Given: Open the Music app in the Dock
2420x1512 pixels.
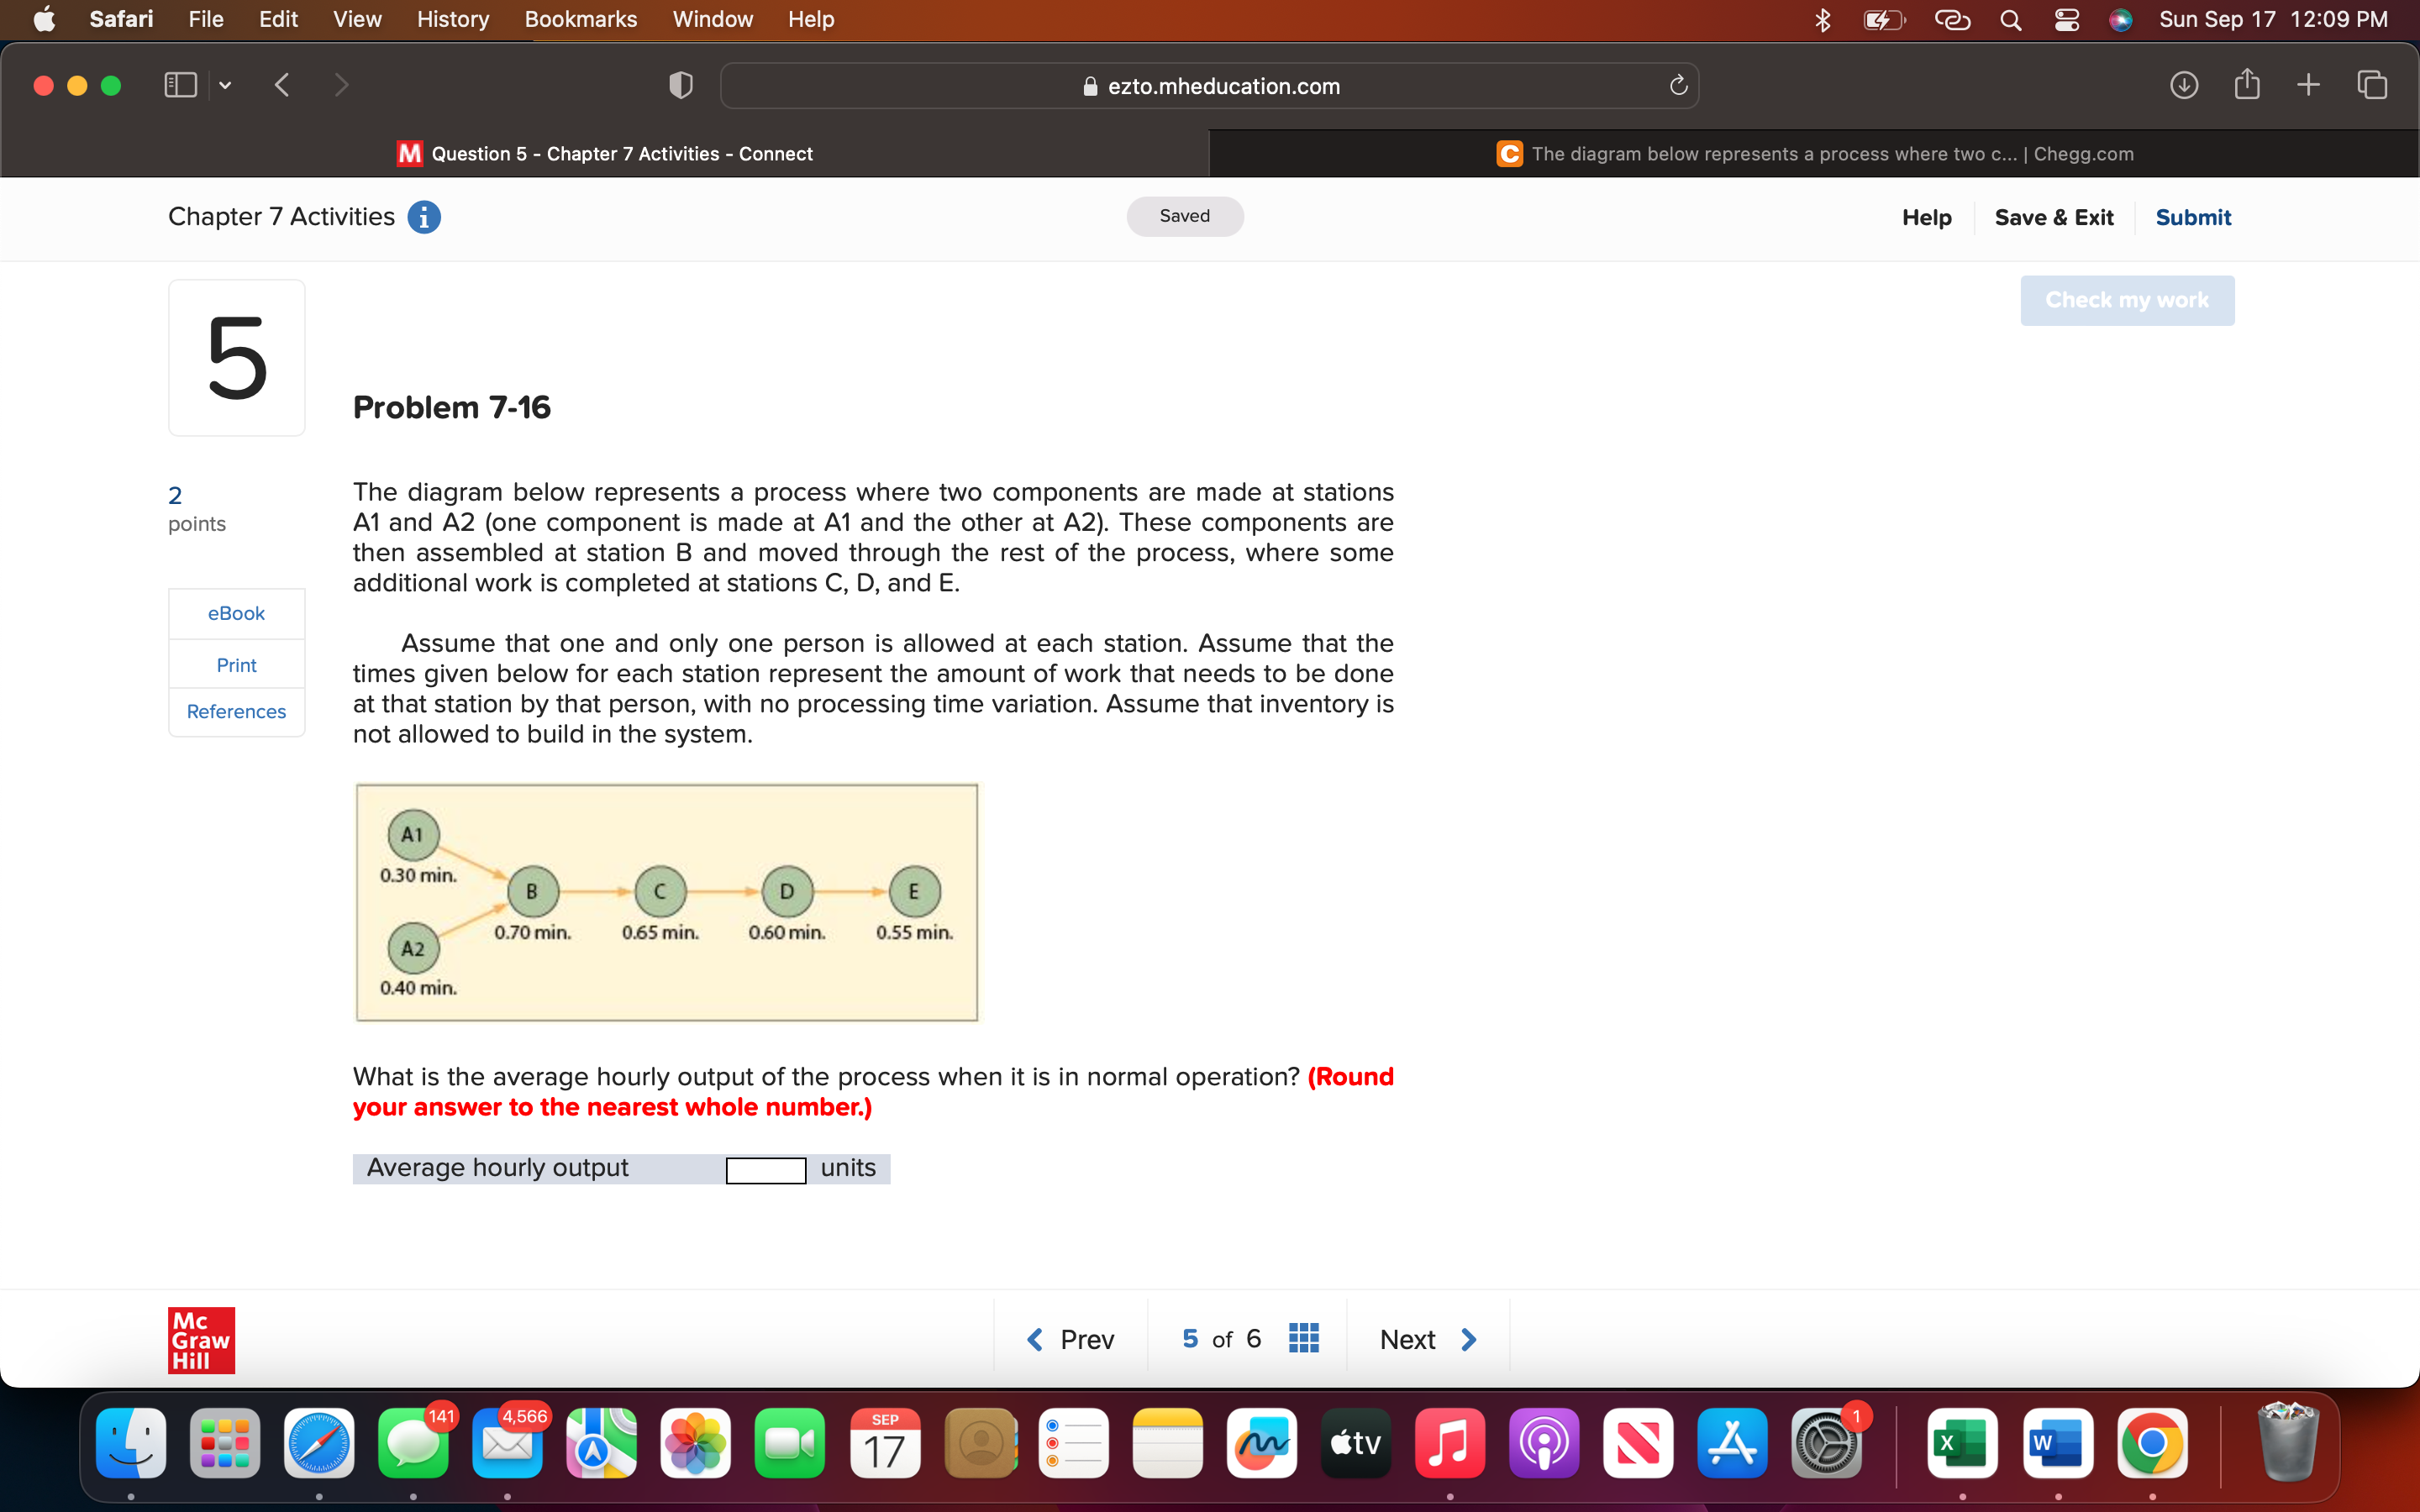Looking at the screenshot, I should click(1450, 1443).
